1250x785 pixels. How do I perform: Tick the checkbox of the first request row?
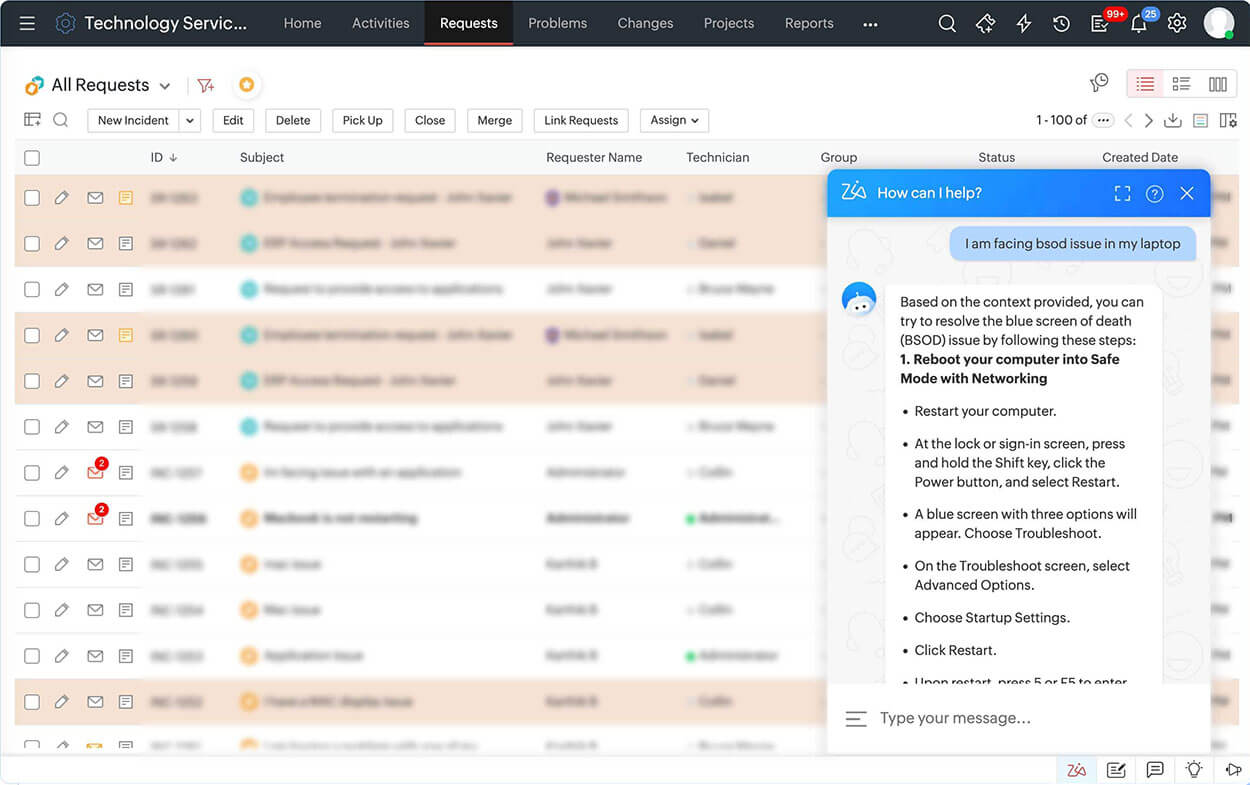[32, 198]
